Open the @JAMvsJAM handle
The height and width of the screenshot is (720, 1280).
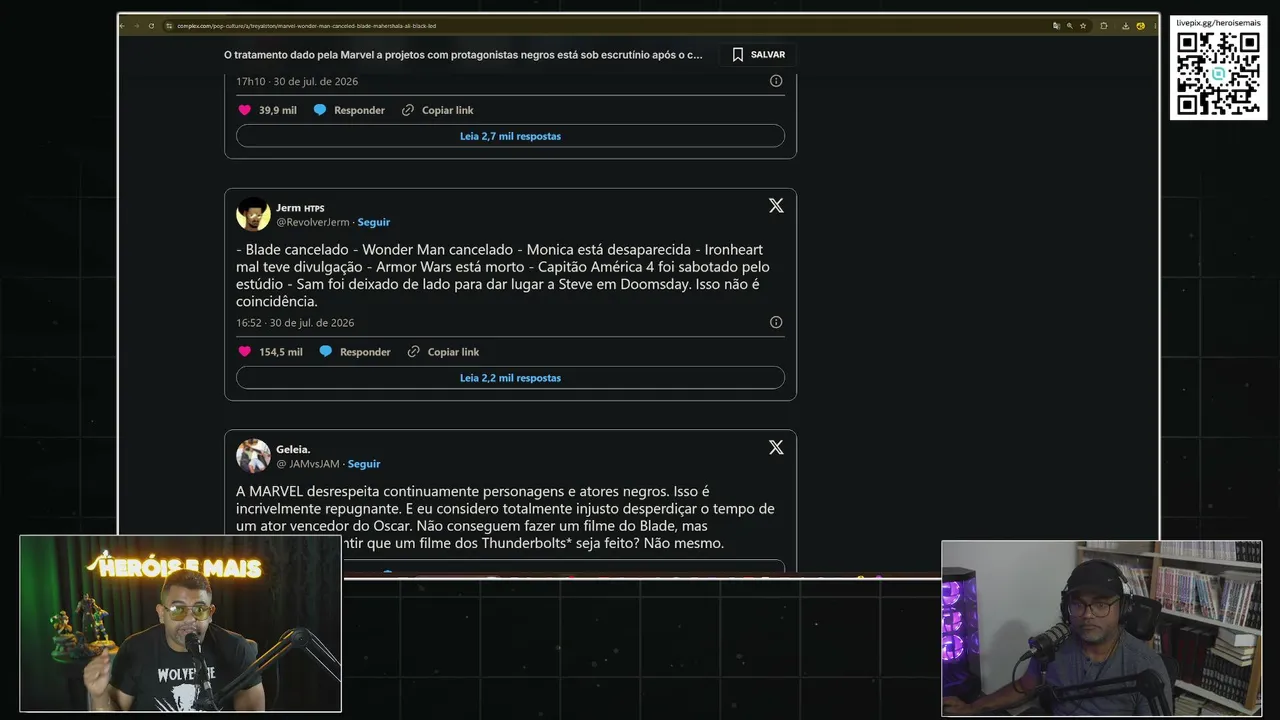pos(308,464)
